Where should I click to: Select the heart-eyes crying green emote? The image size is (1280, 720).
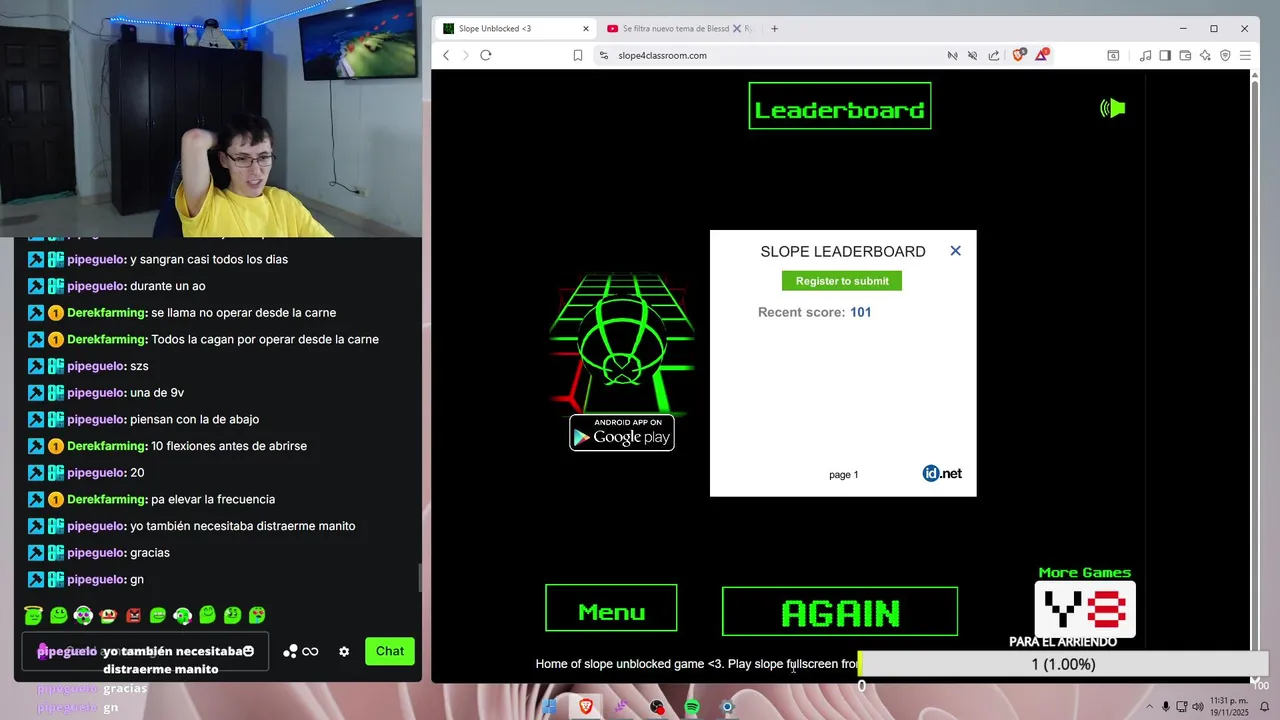point(257,615)
